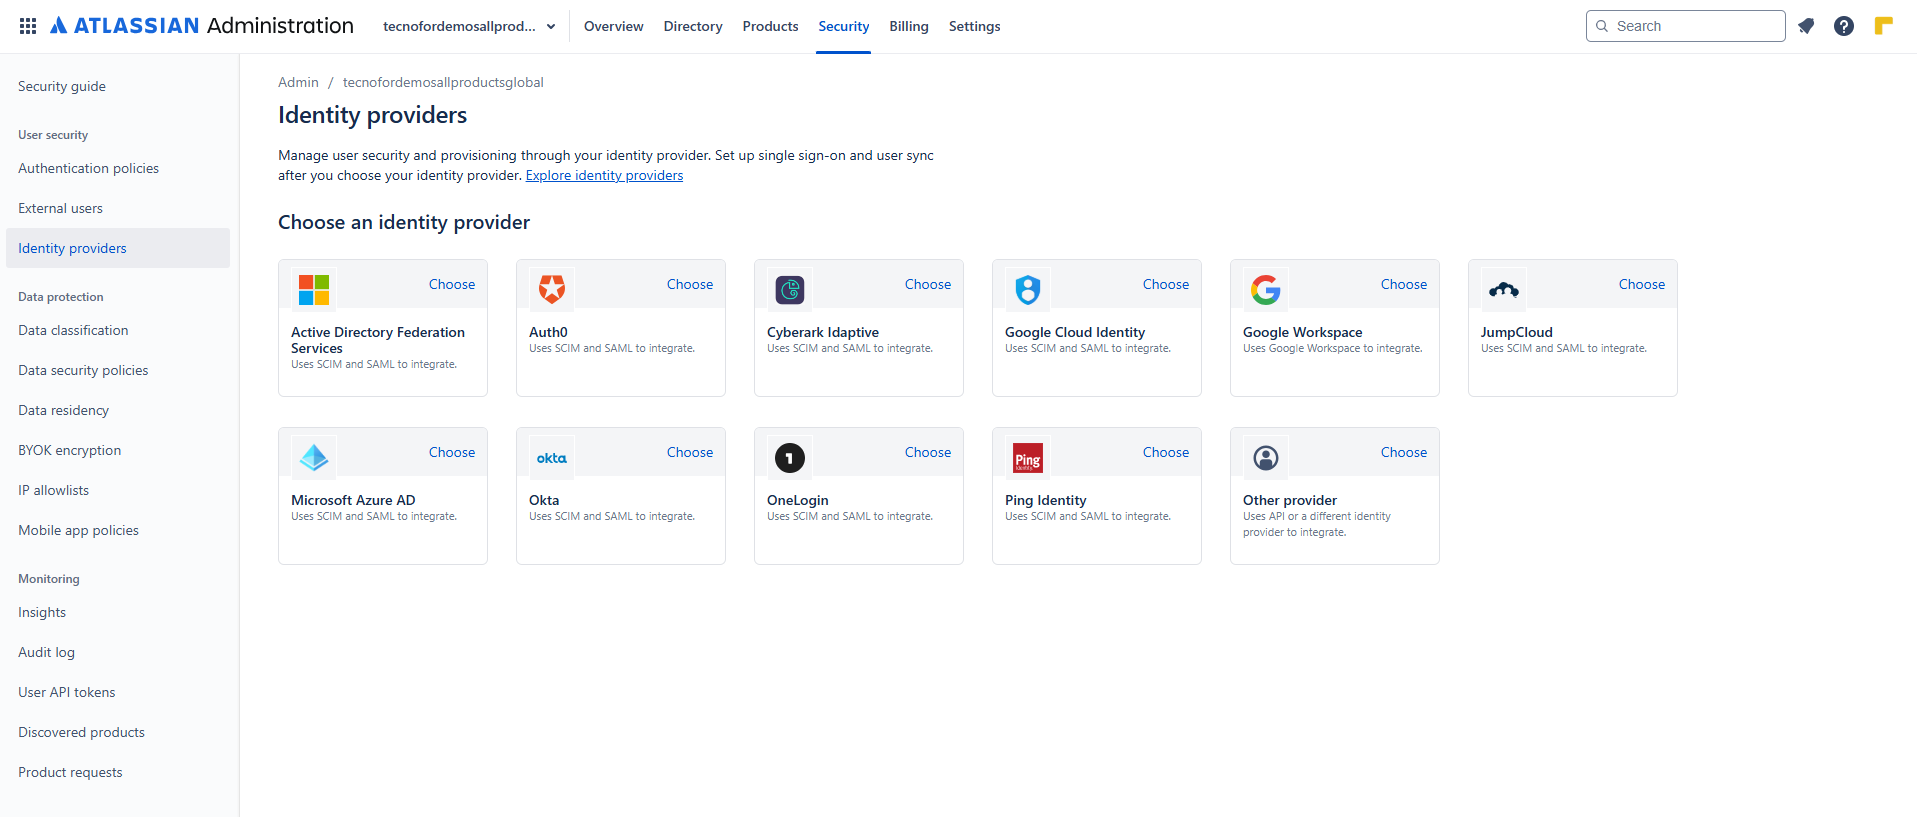Open the help question mark icon
1917x817 pixels.
1844,26
